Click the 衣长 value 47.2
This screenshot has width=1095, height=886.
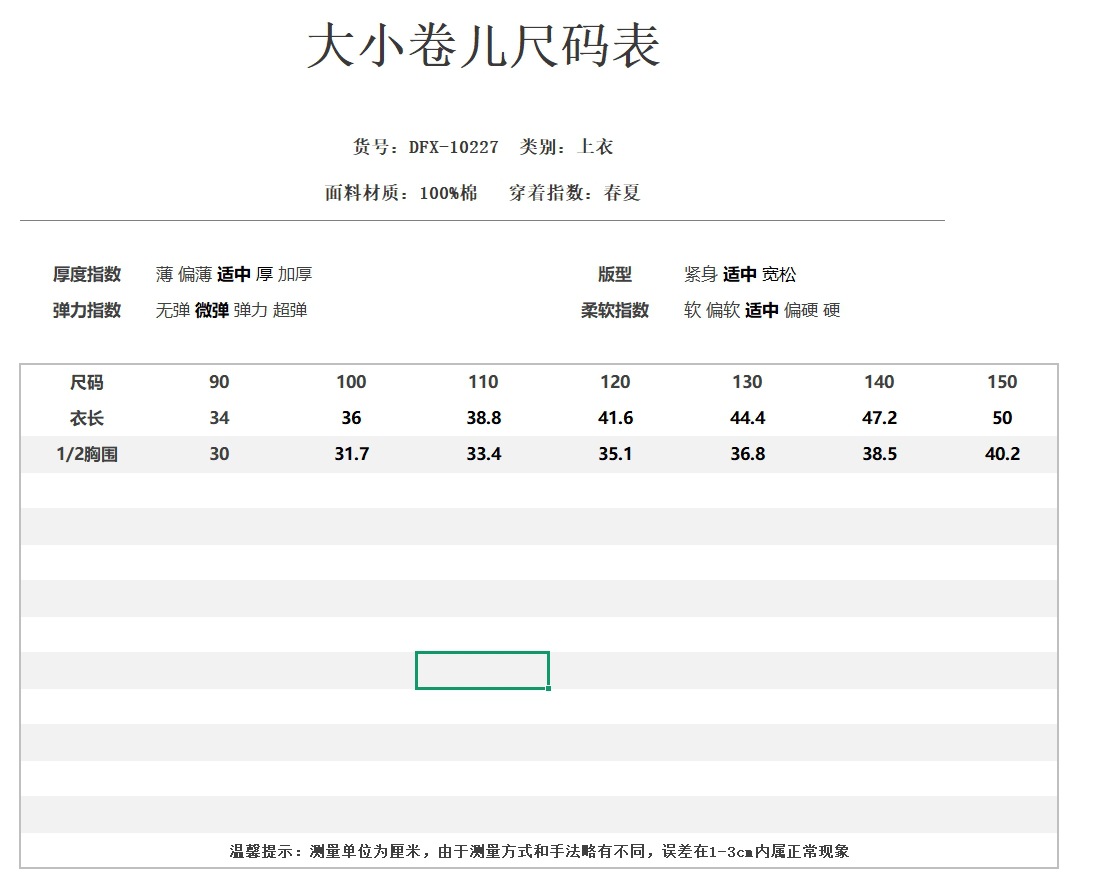[879, 418]
